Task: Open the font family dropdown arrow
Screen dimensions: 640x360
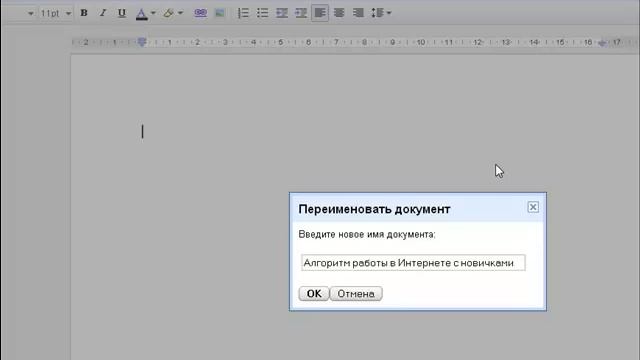Action: click(30, 13)
